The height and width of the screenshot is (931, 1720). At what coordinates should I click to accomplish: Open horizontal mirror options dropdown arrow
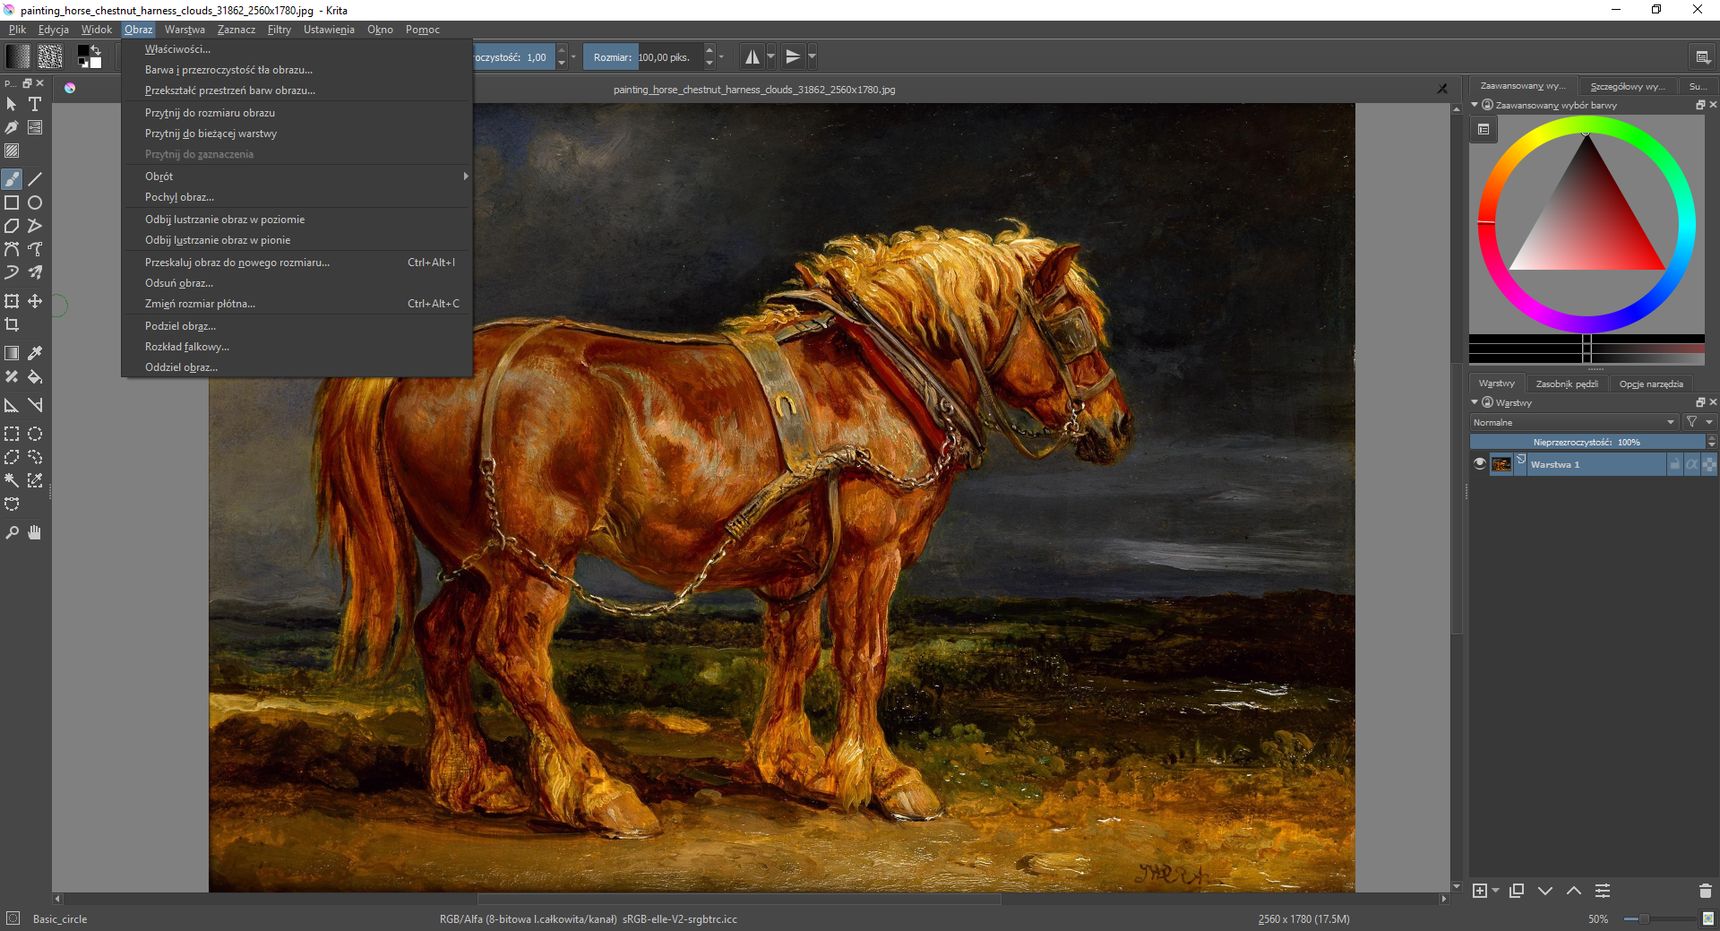[x=771, y=57]
